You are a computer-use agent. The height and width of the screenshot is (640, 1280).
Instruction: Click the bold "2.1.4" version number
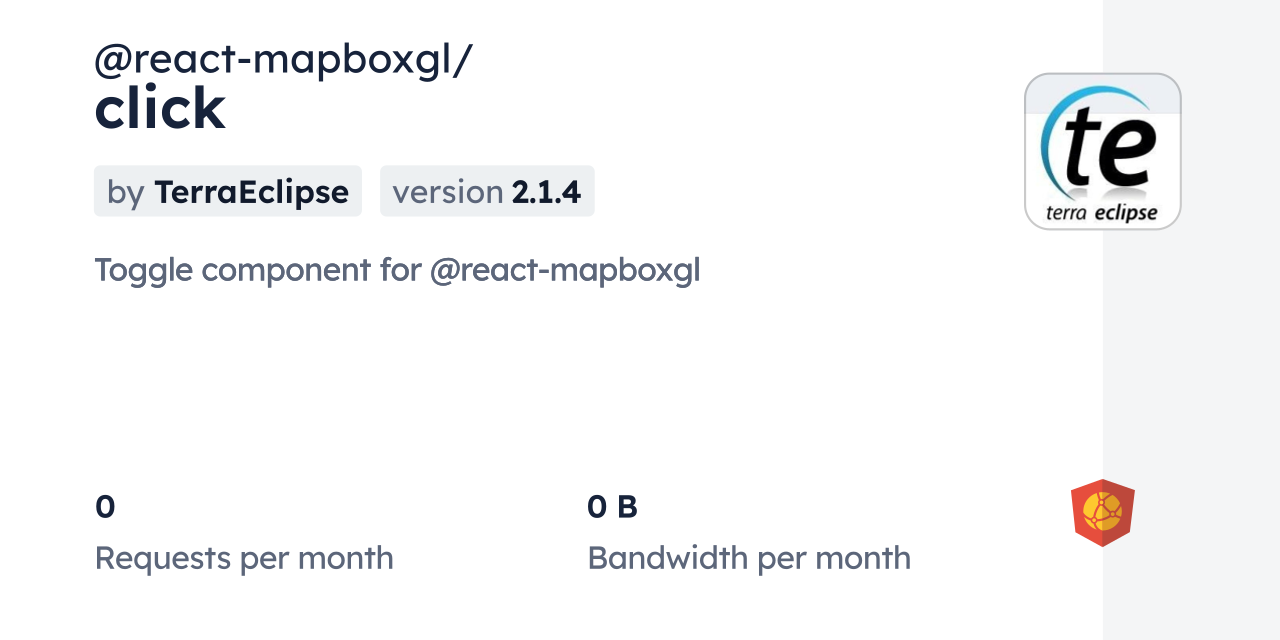pos(546,191)
